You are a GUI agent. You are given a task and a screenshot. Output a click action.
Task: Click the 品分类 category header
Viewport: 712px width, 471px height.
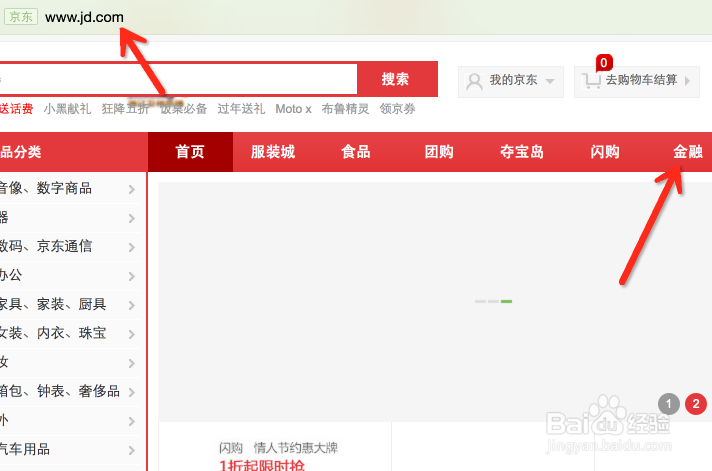[21, 152]
